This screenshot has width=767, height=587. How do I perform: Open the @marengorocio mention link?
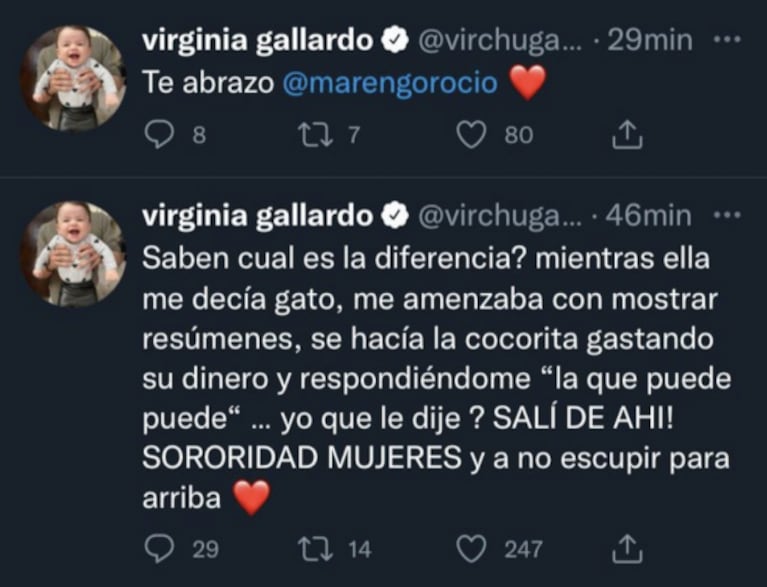click(x=388, y=84)
